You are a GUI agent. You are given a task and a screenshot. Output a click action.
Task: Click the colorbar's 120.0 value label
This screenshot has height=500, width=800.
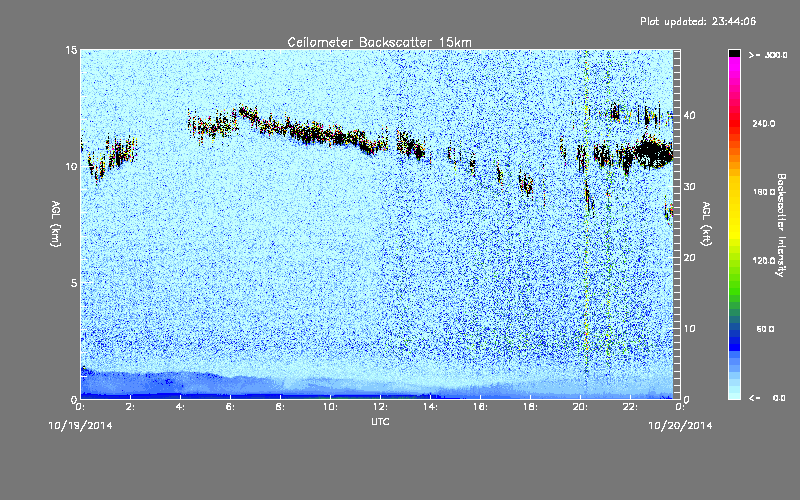764,261
